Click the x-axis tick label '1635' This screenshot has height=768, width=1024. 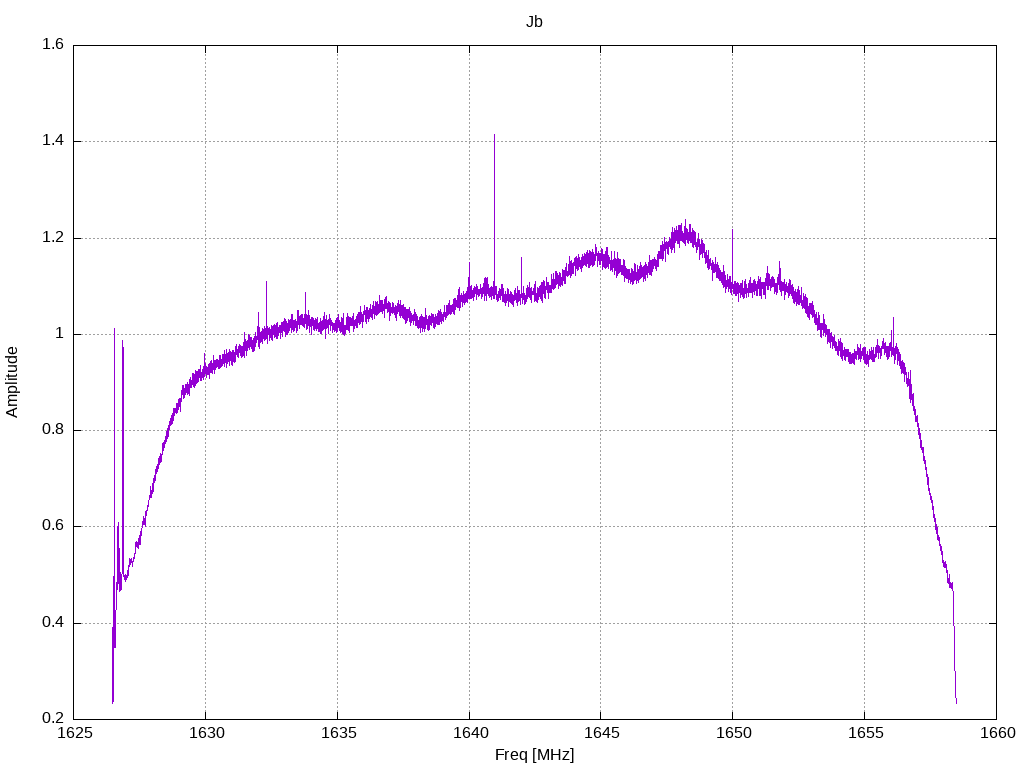coord(338,733)
